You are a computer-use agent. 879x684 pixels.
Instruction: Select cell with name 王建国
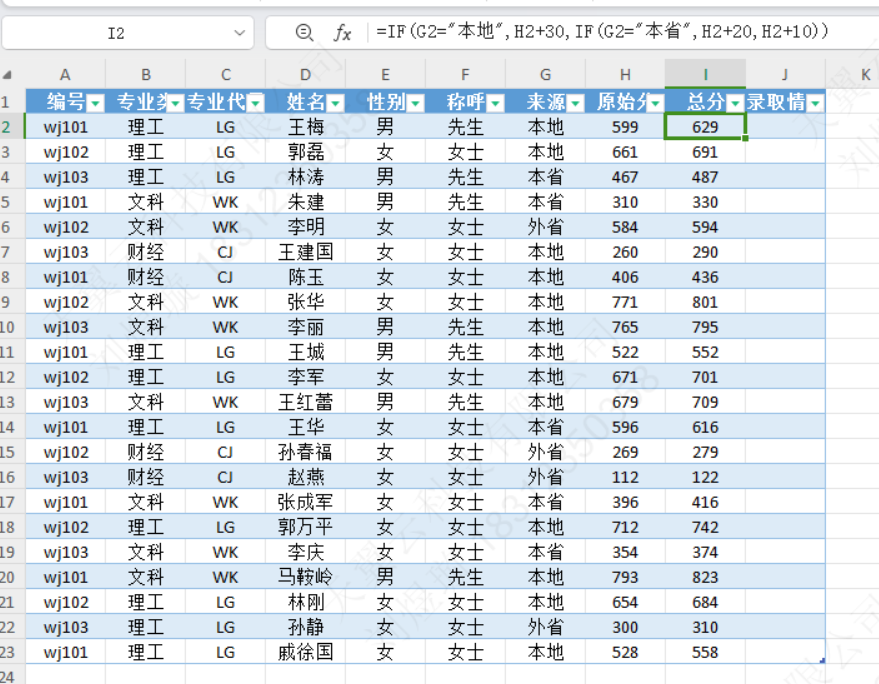pos(306,252)
